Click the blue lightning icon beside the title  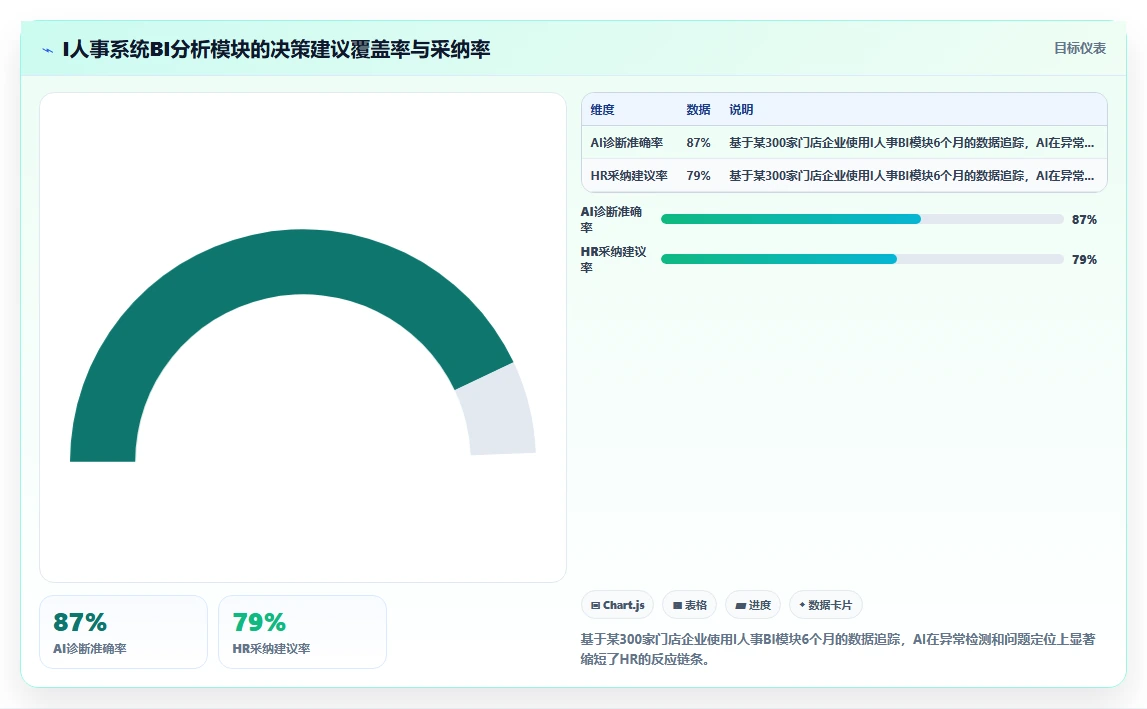pos(48,50)
